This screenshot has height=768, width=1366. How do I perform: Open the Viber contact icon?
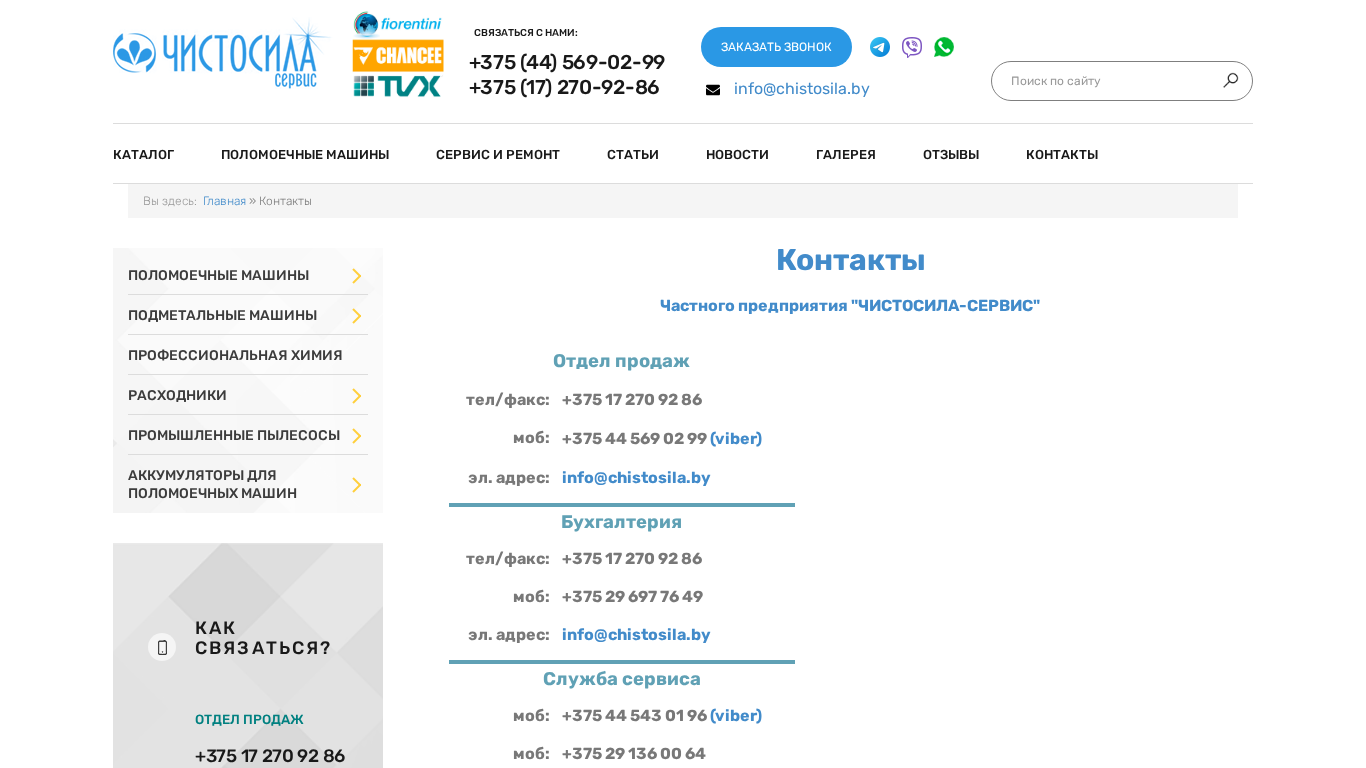(912, 47)
